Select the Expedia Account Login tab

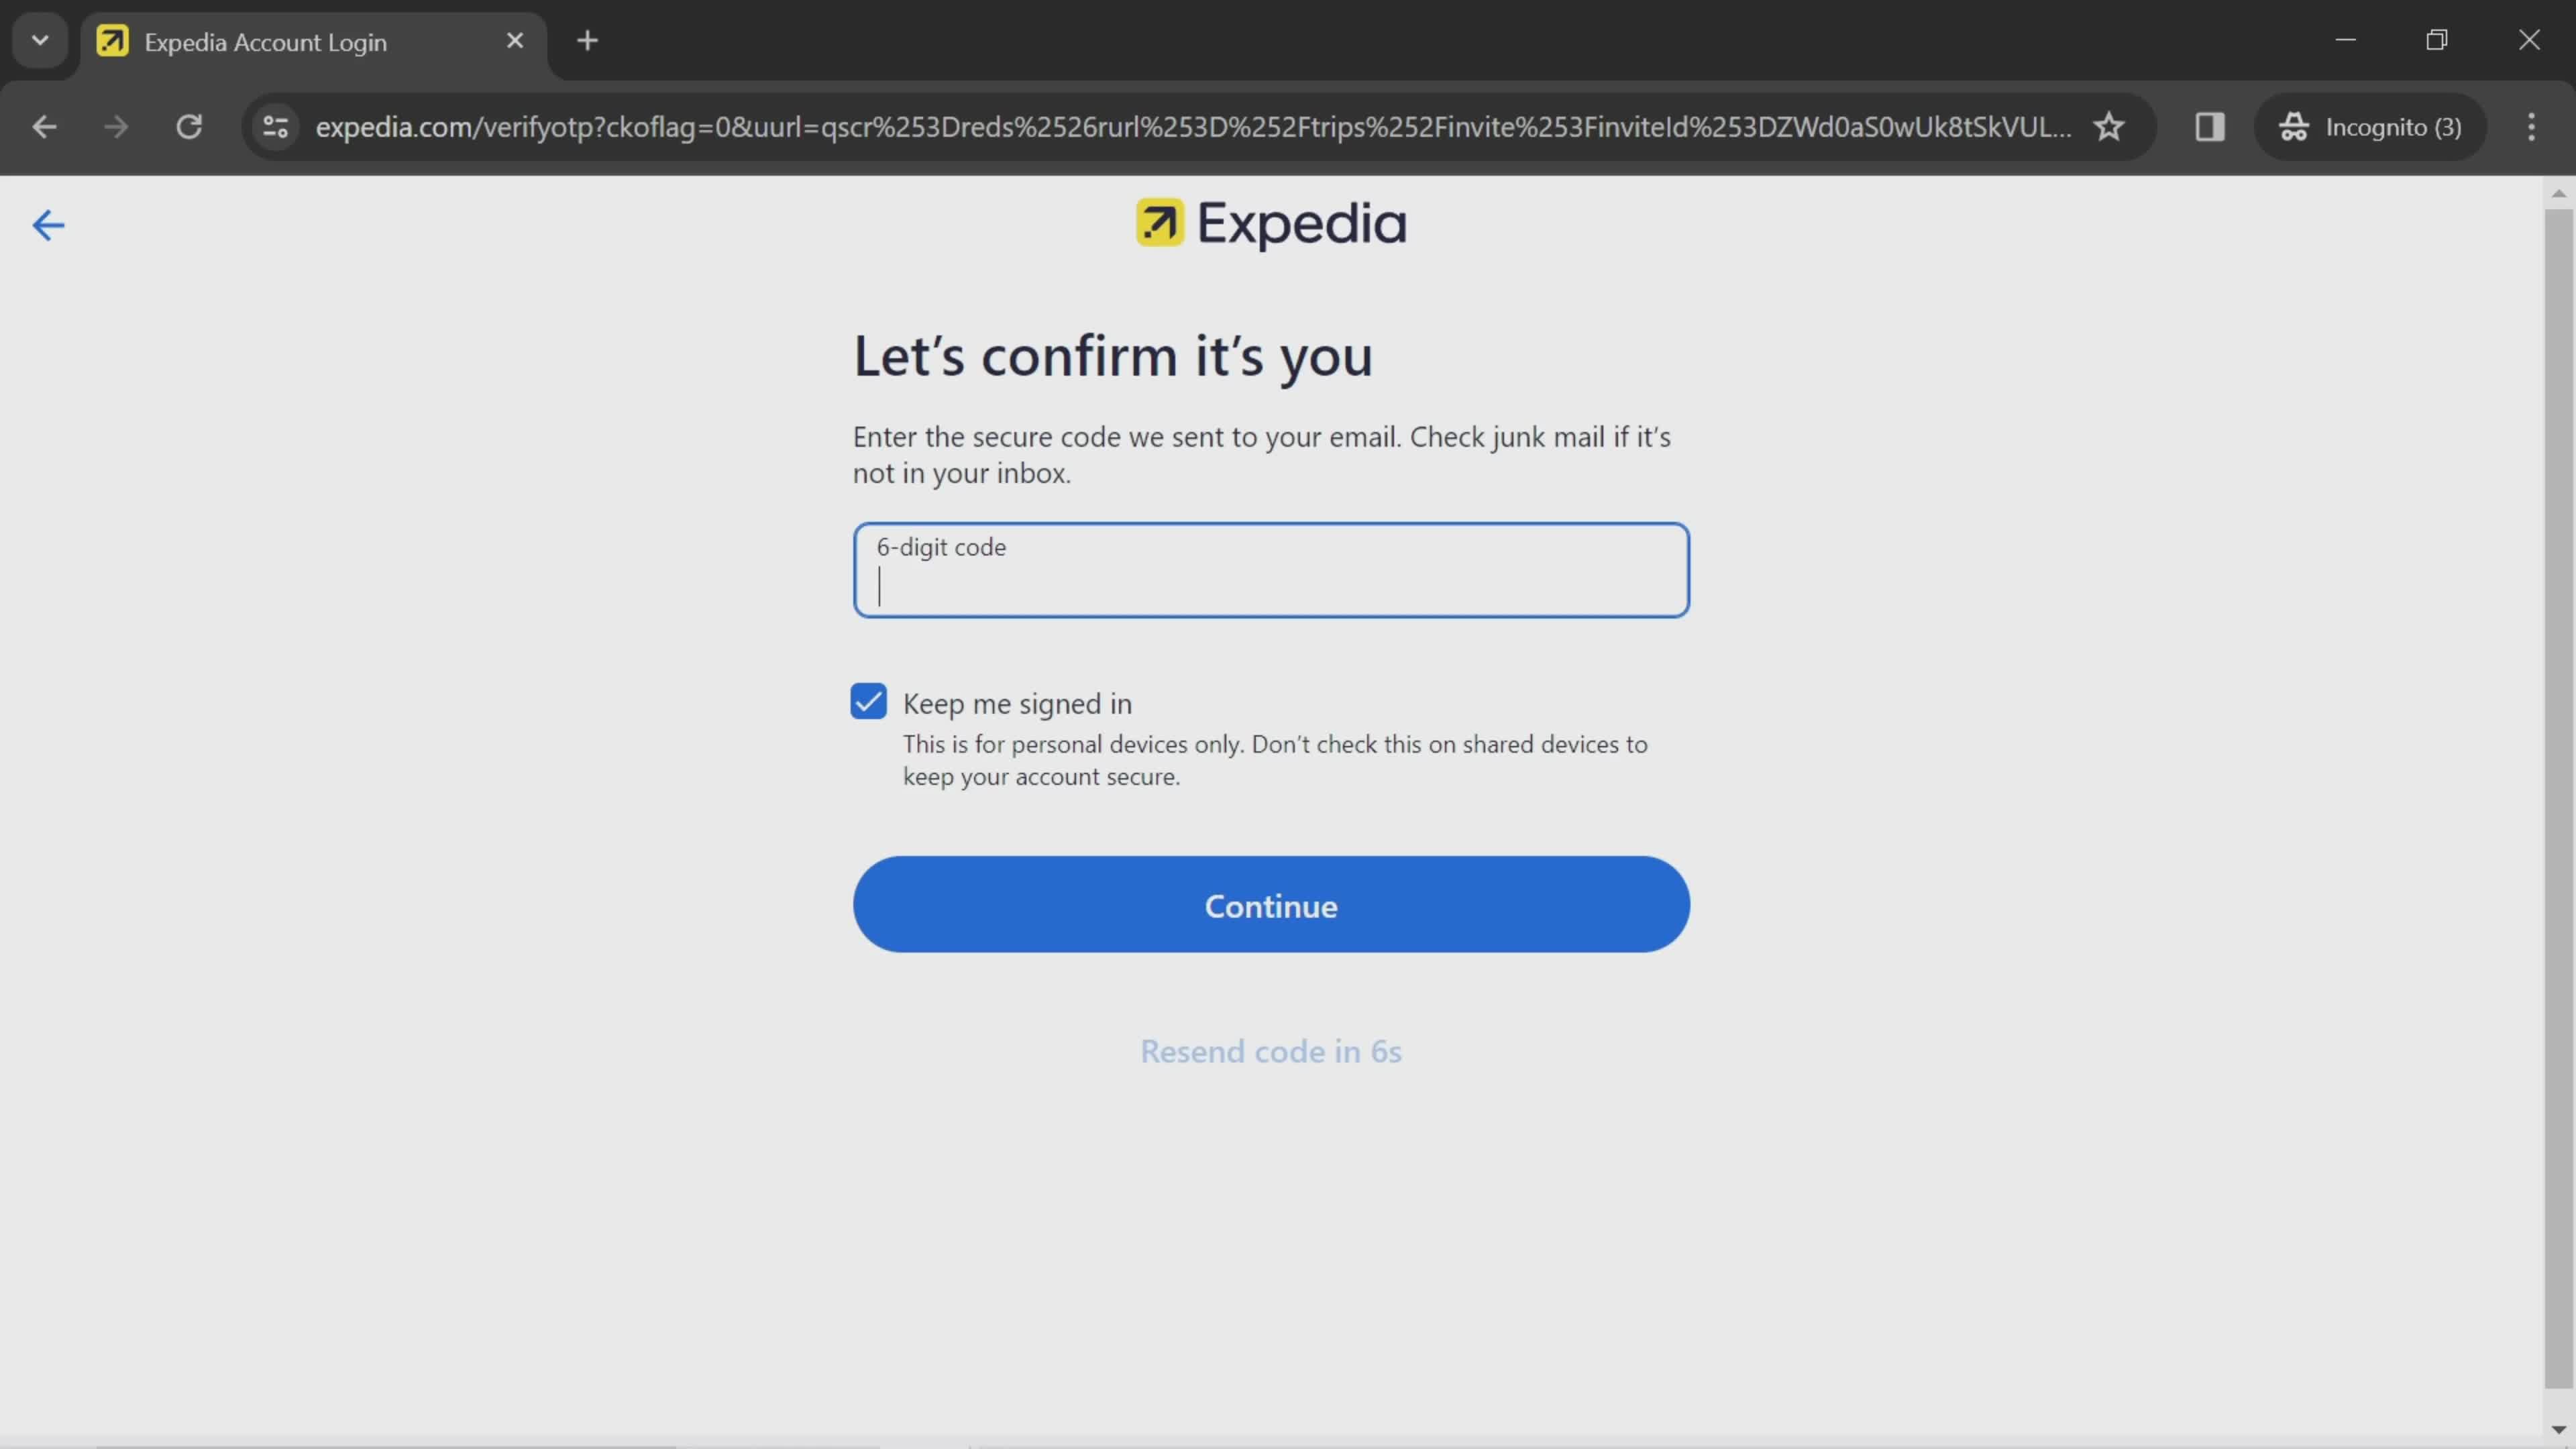[313, 42]
